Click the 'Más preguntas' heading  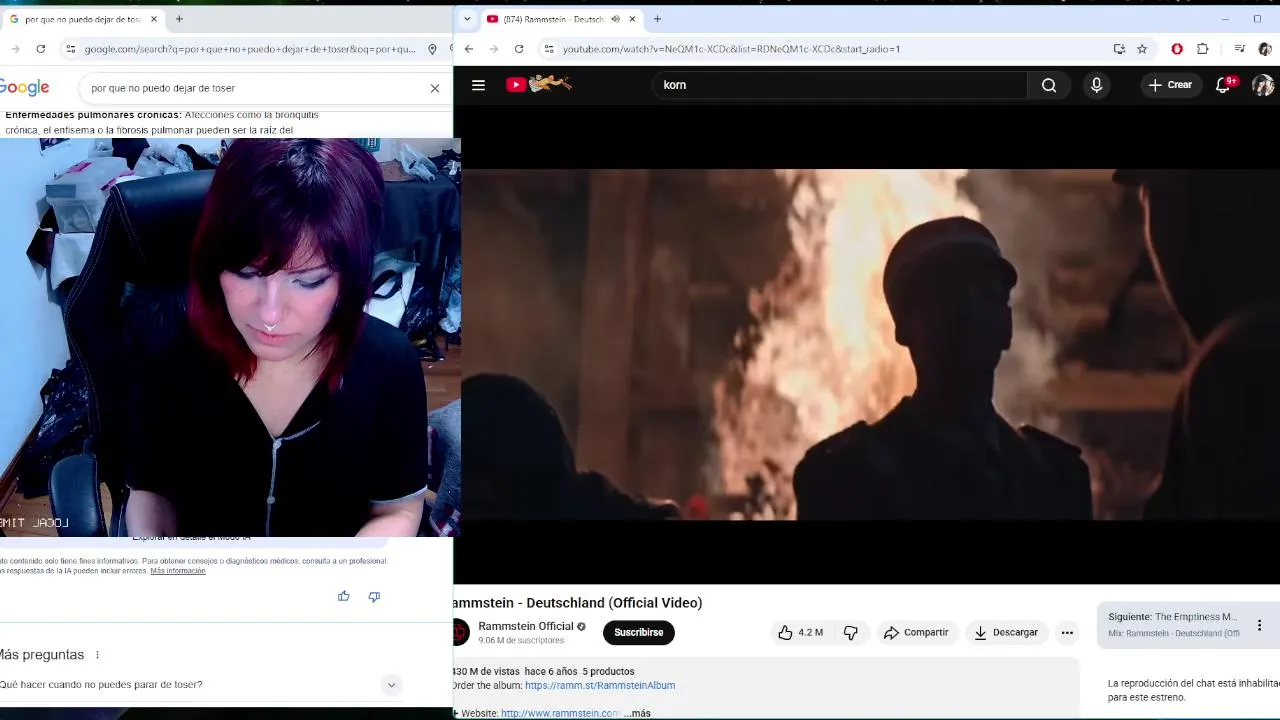(x=41, y=655)
